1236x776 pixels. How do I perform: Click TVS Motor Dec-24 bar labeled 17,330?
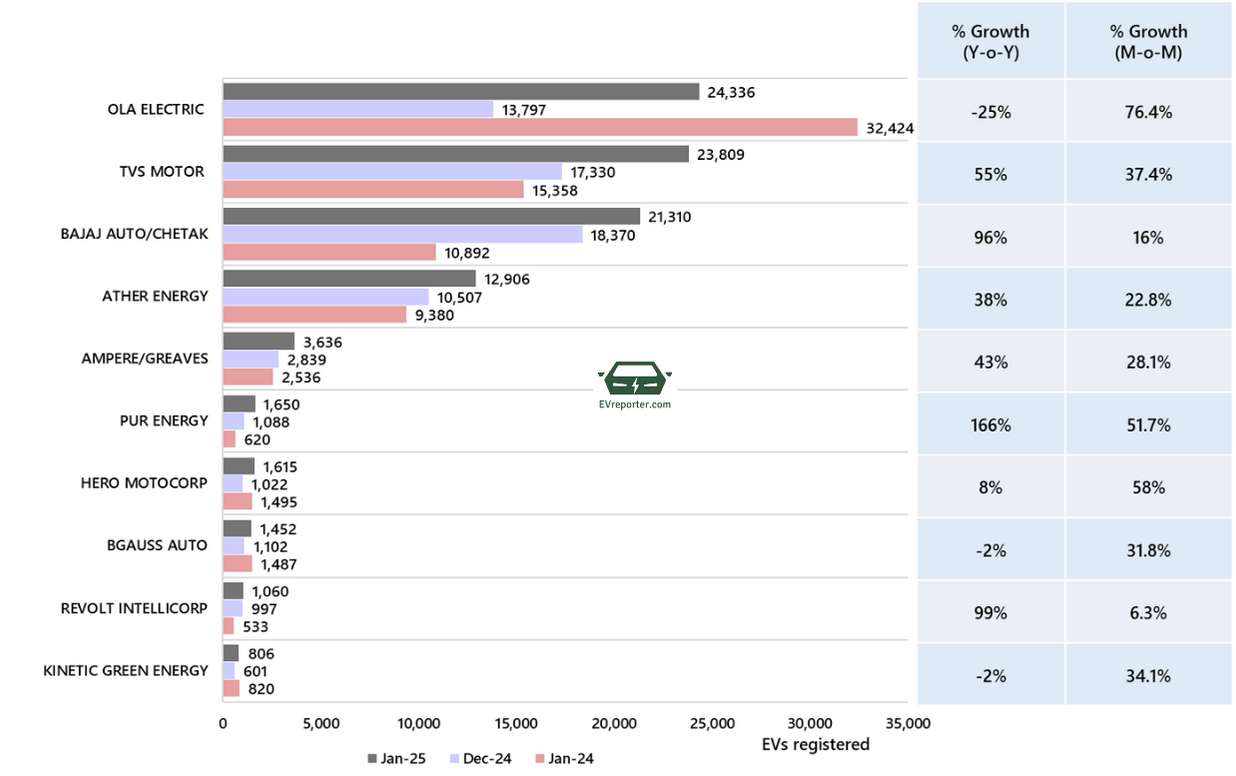tap(392, 172)
